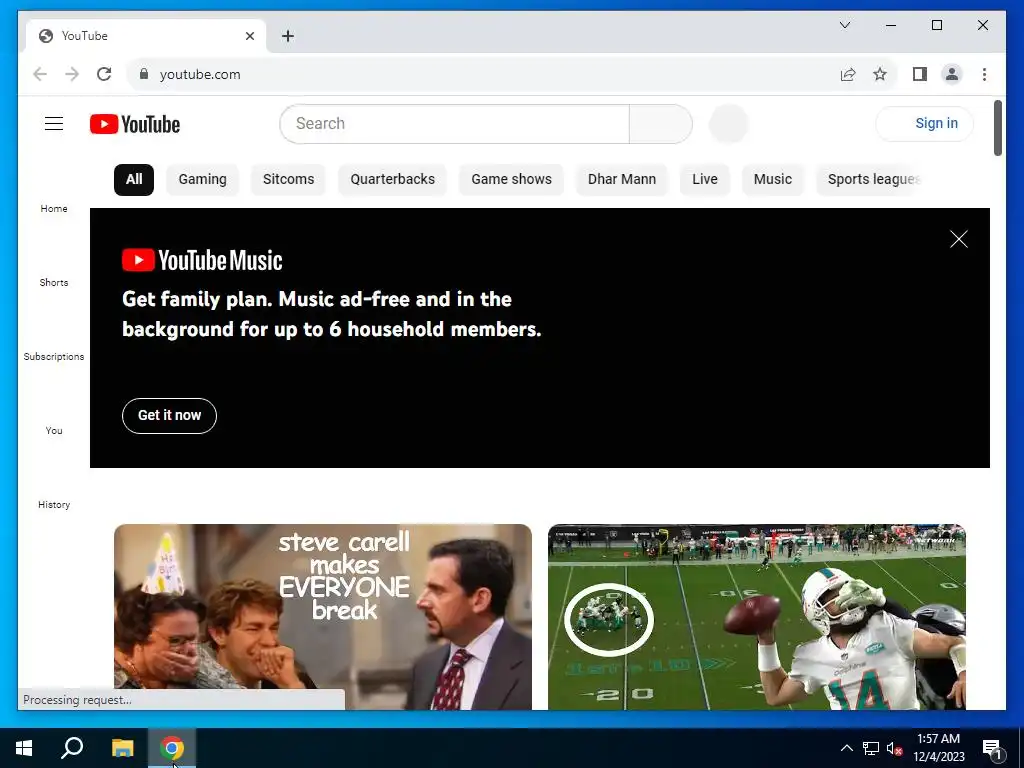The image size is (1024, 768).
Task: Select the Live filter chip
Action: coord(705,180)
